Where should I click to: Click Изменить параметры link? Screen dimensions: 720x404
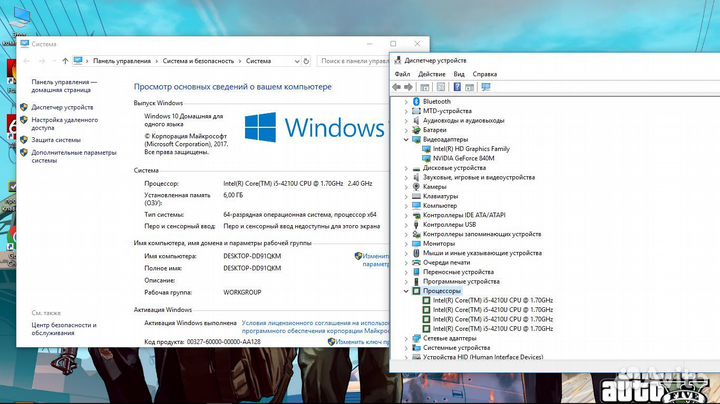pyautogui.click(x=375, y=260)
